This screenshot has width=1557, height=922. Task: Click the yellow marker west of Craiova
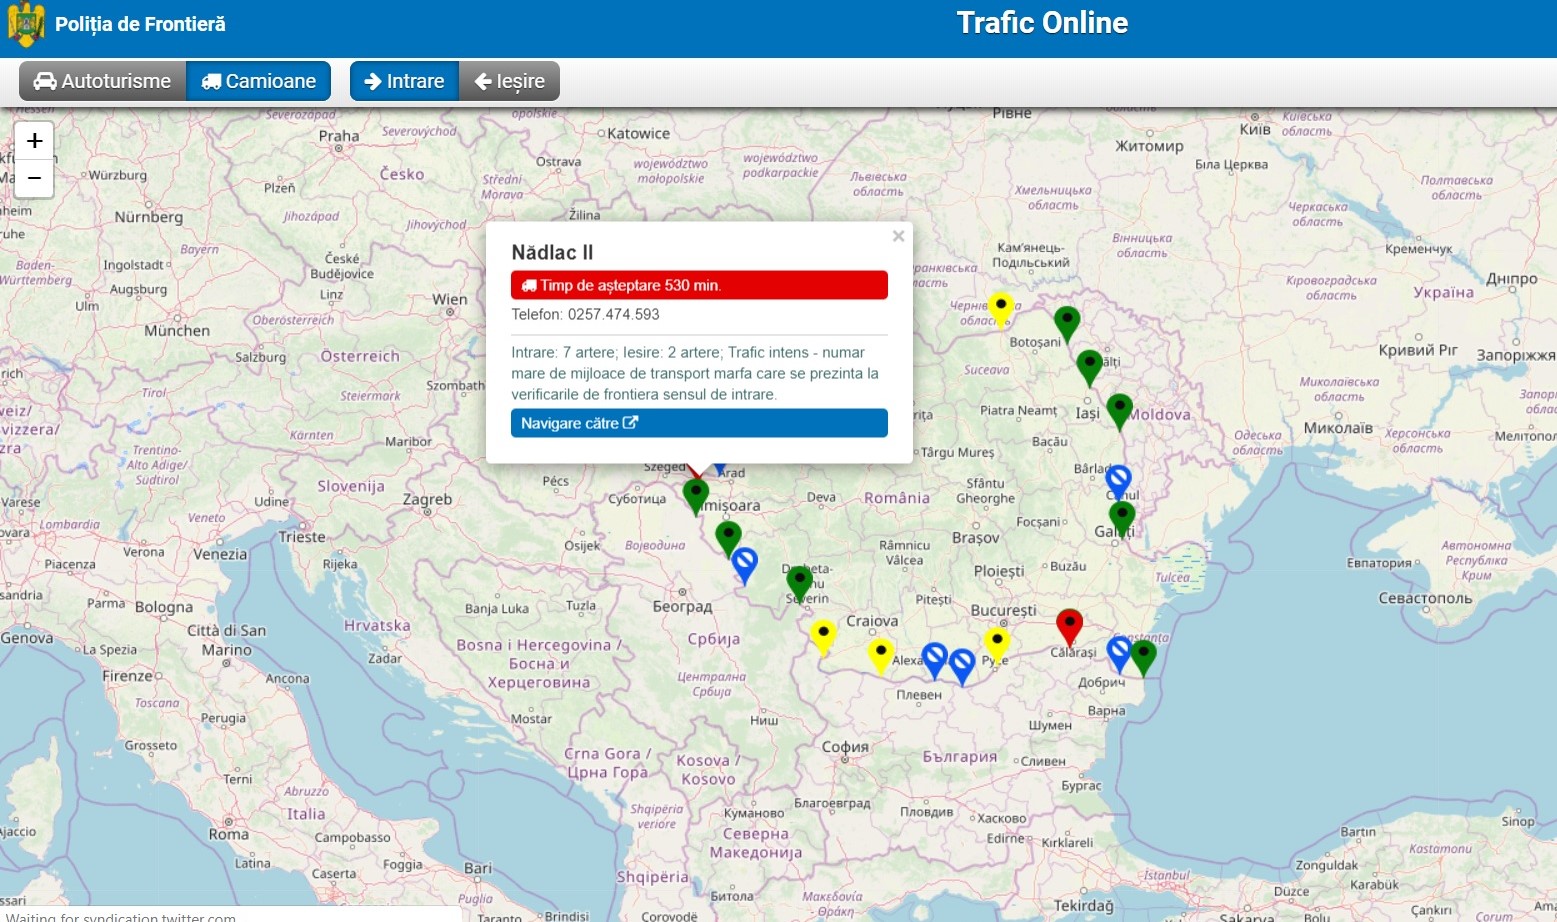click(x=822, y=635)
